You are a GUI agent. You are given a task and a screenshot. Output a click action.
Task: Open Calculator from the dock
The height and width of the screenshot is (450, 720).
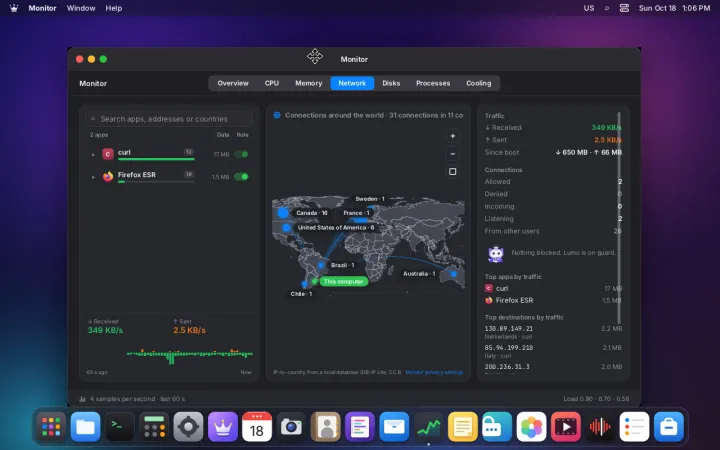(154, 427)
